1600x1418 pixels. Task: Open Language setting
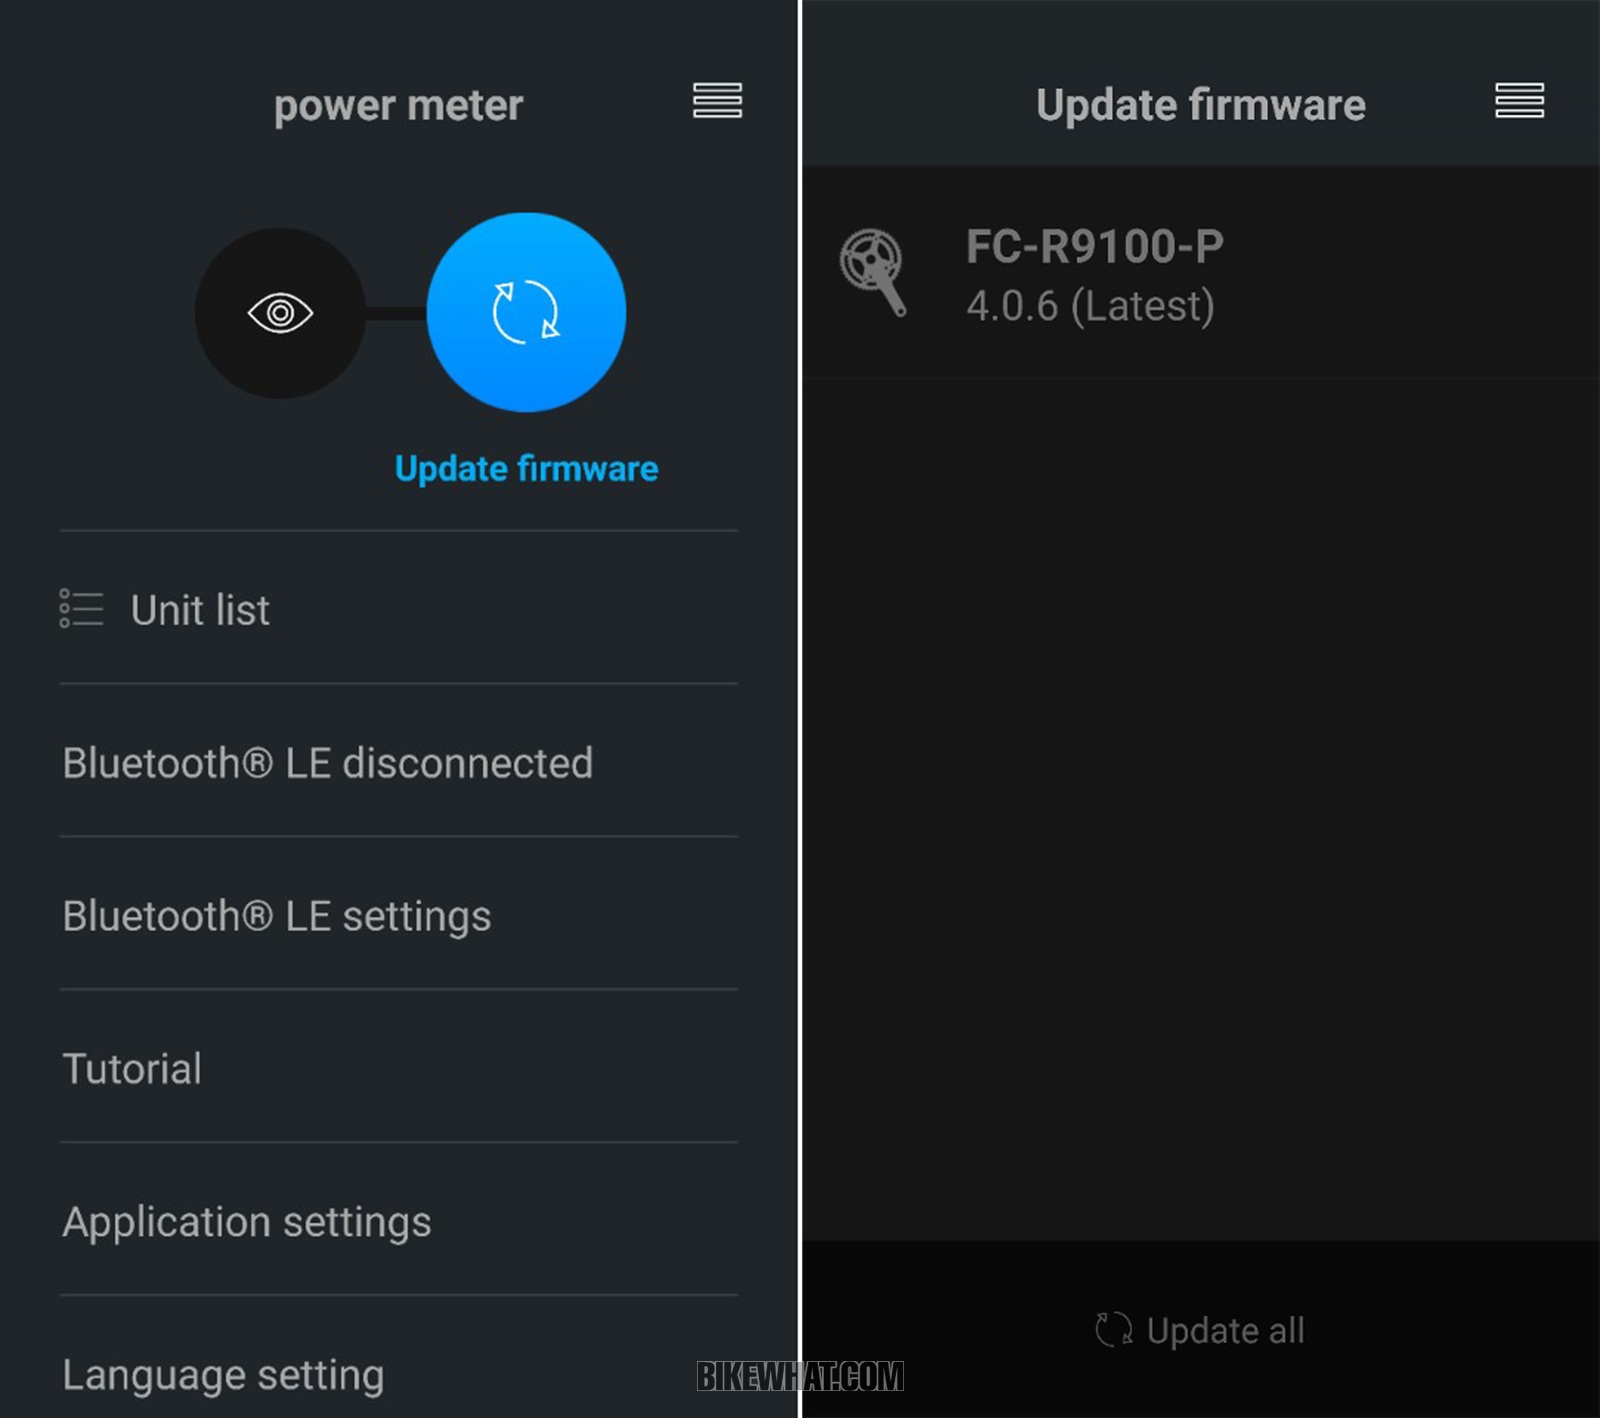[x=399, y=1360]
